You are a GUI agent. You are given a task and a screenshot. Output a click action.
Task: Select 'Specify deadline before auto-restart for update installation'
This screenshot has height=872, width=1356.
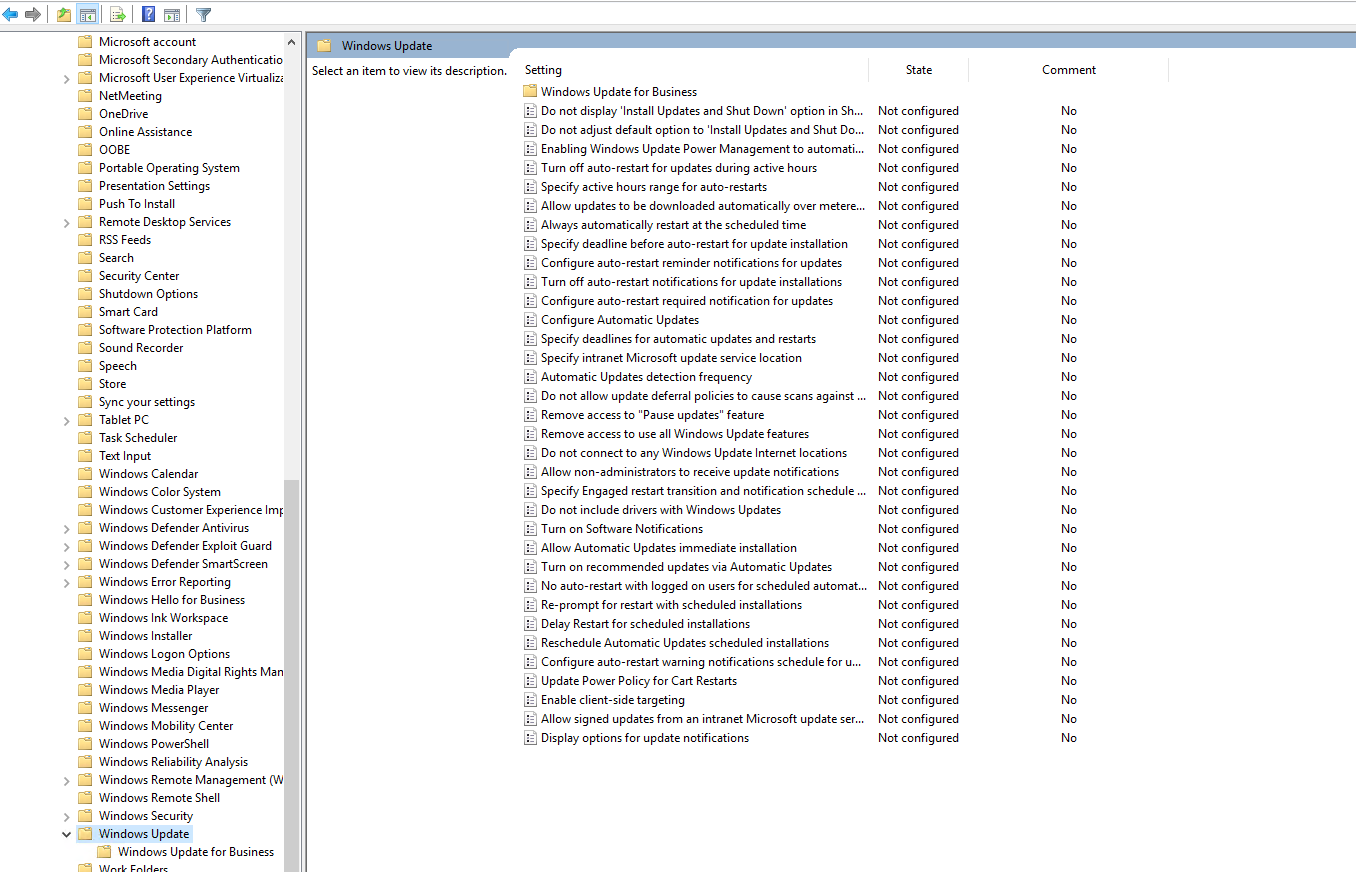(x=694, y=244)
